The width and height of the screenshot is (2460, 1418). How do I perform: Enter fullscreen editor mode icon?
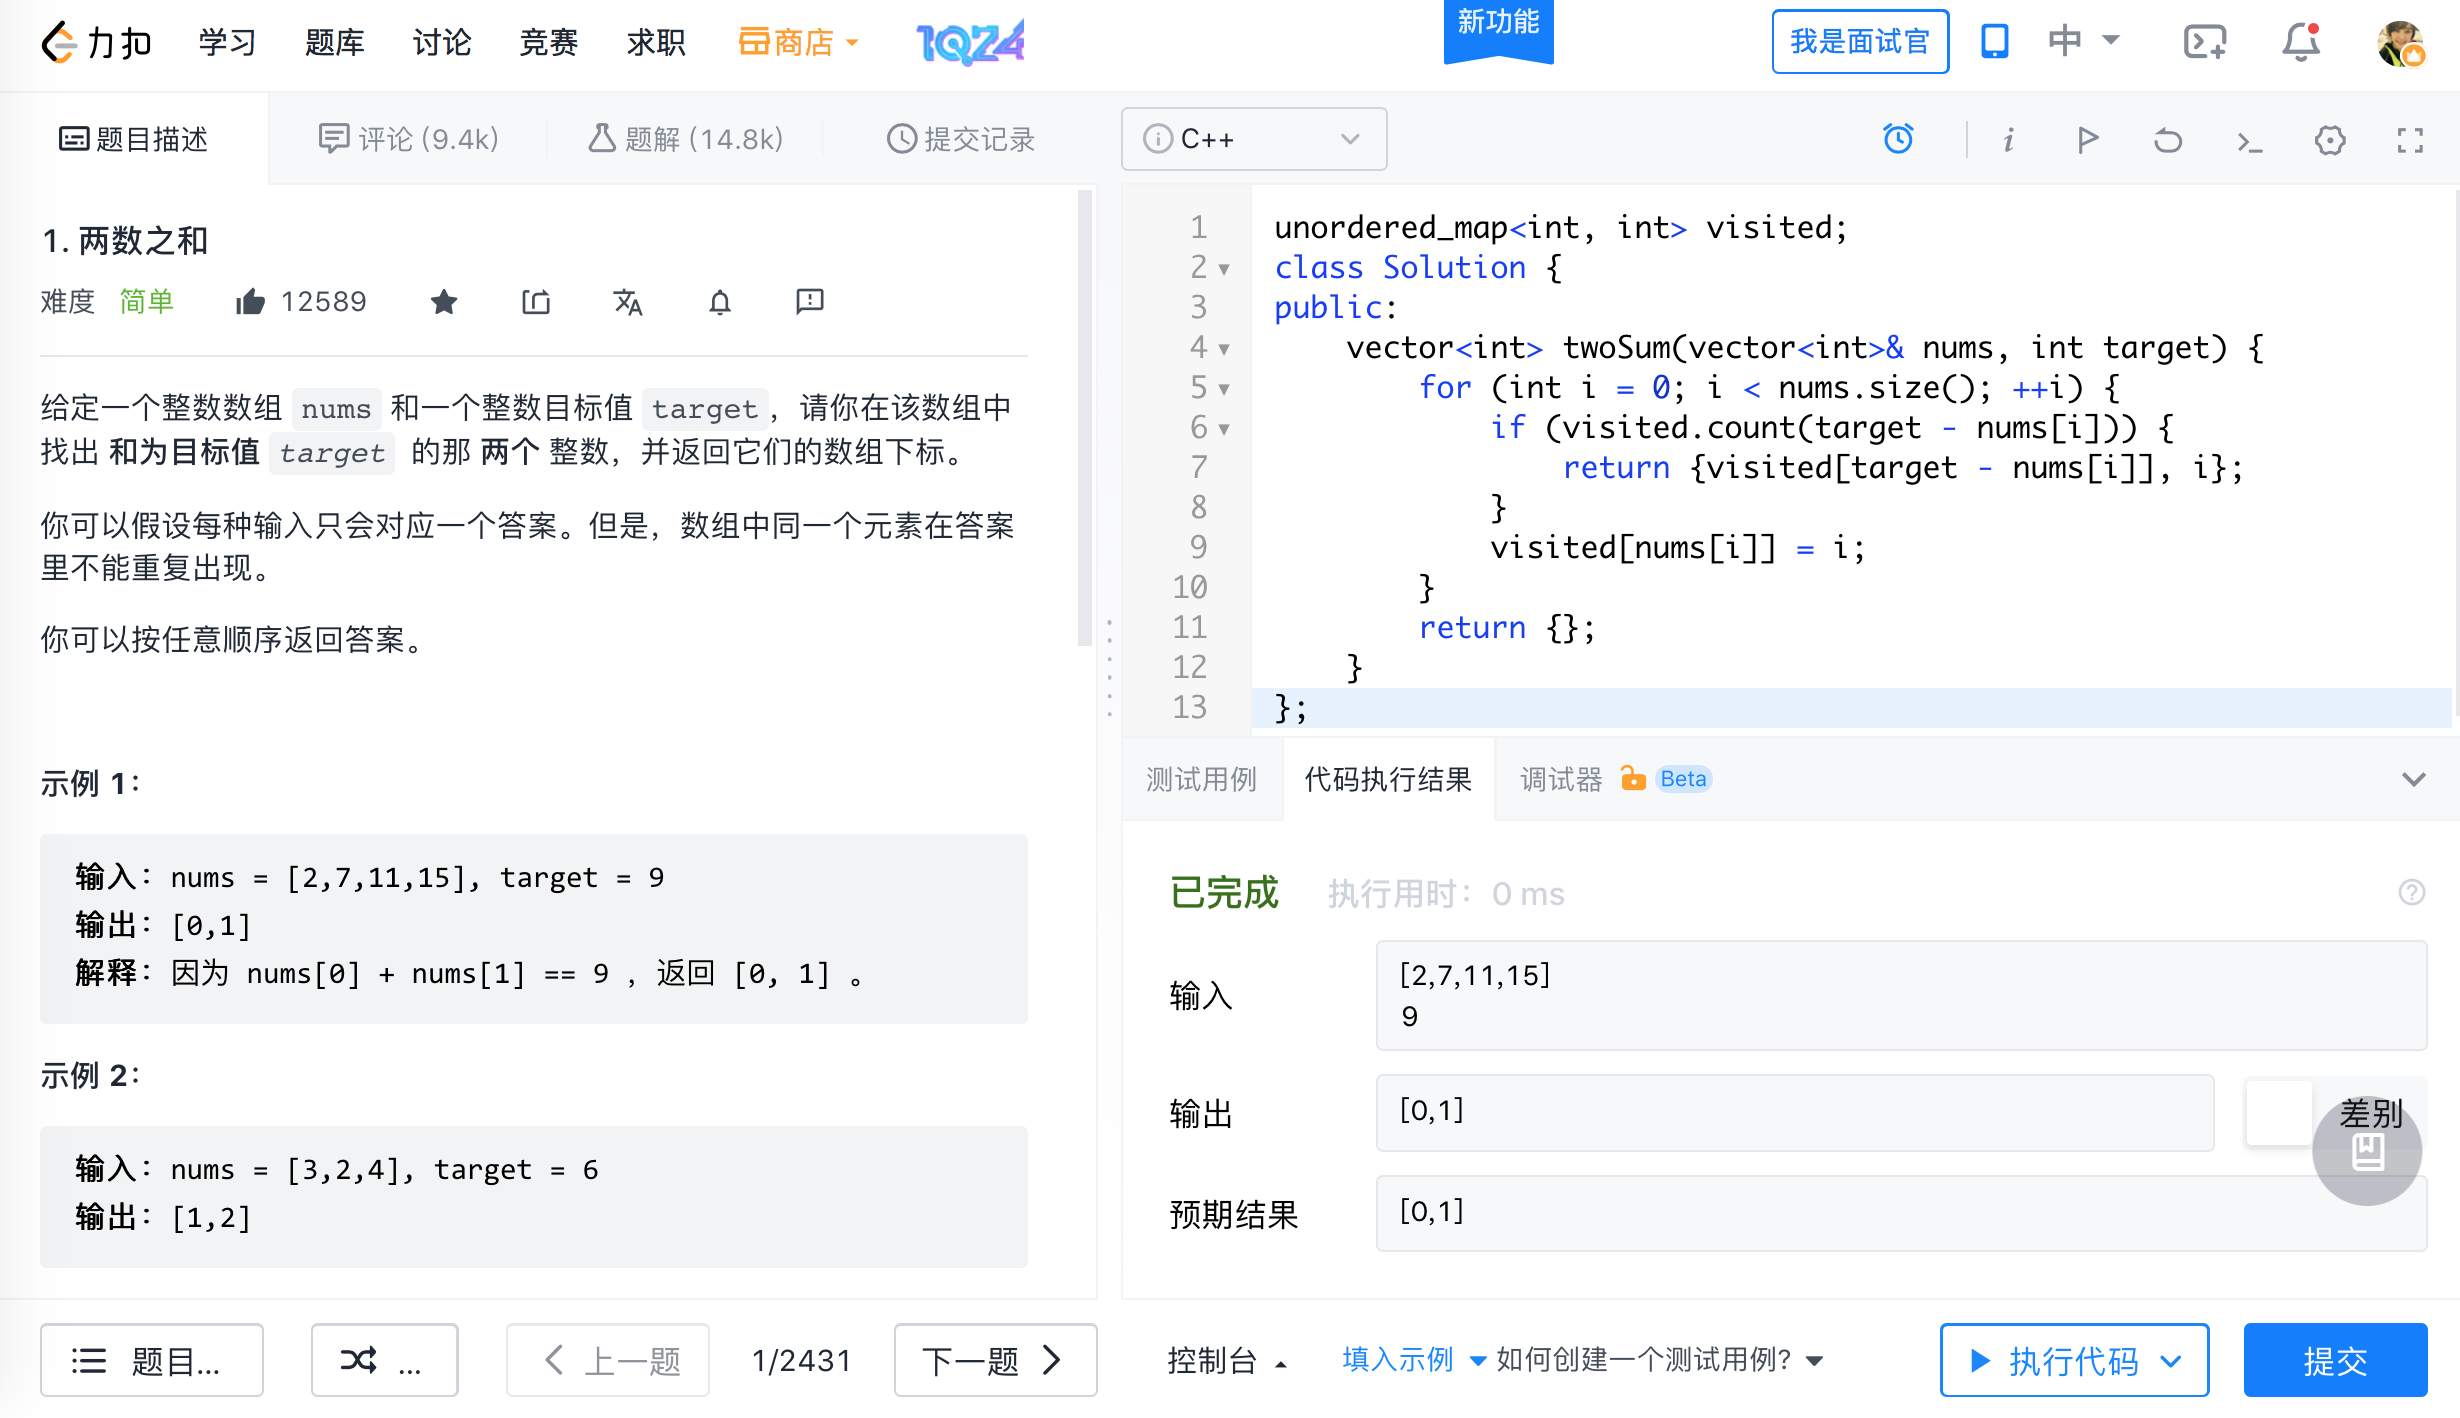tap(2410, 140)
